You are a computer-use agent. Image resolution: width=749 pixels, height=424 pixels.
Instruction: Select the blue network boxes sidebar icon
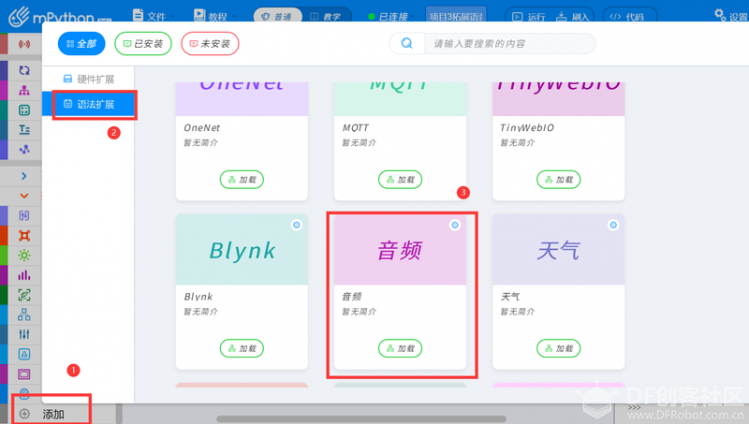[x=24, y=315]
